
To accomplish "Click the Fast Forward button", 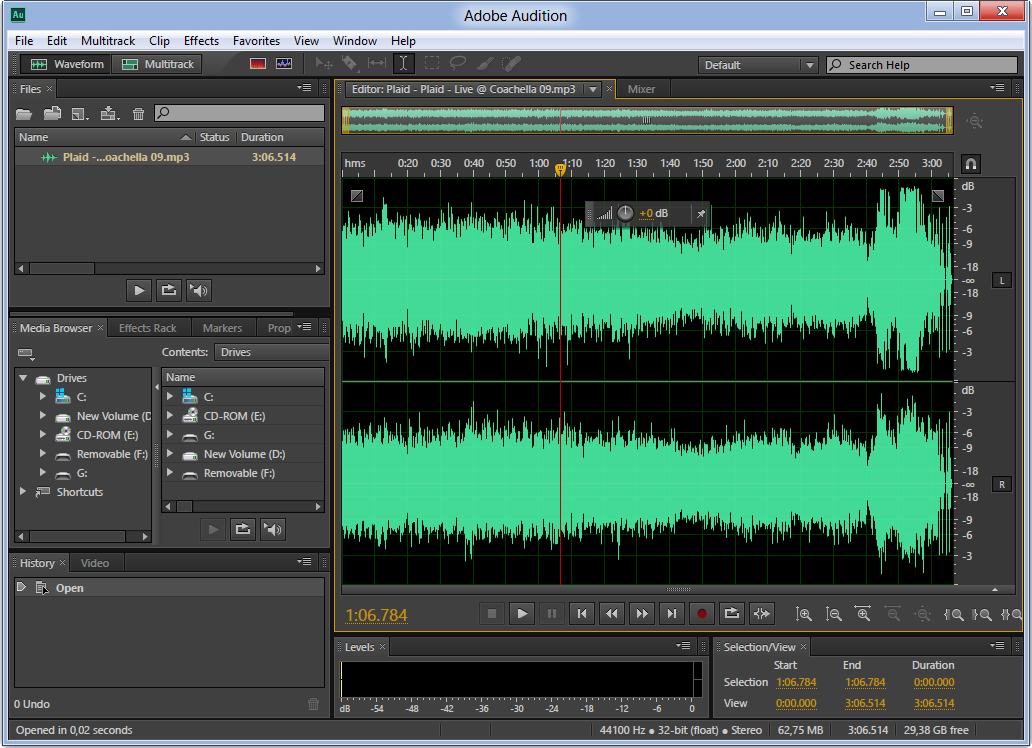I will pos(642,614).
